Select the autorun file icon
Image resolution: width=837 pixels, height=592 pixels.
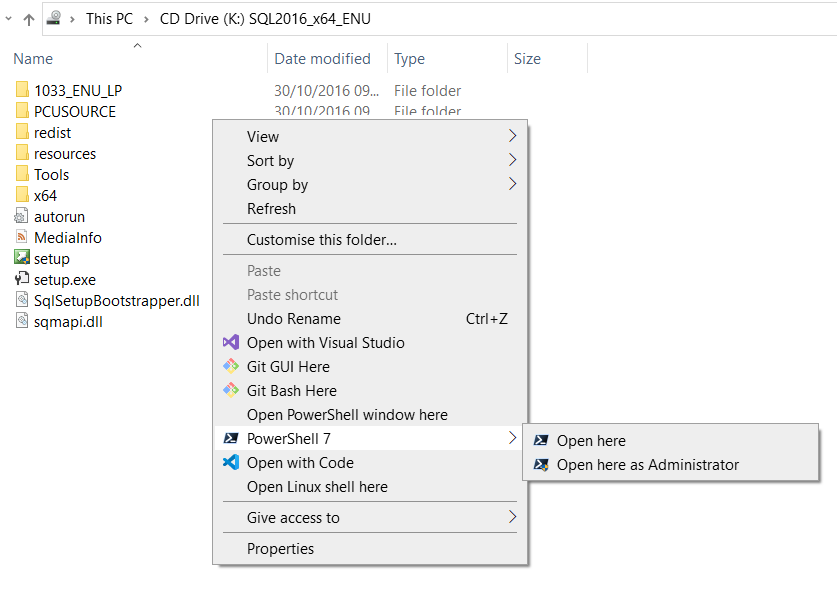[x=23, y=216]
